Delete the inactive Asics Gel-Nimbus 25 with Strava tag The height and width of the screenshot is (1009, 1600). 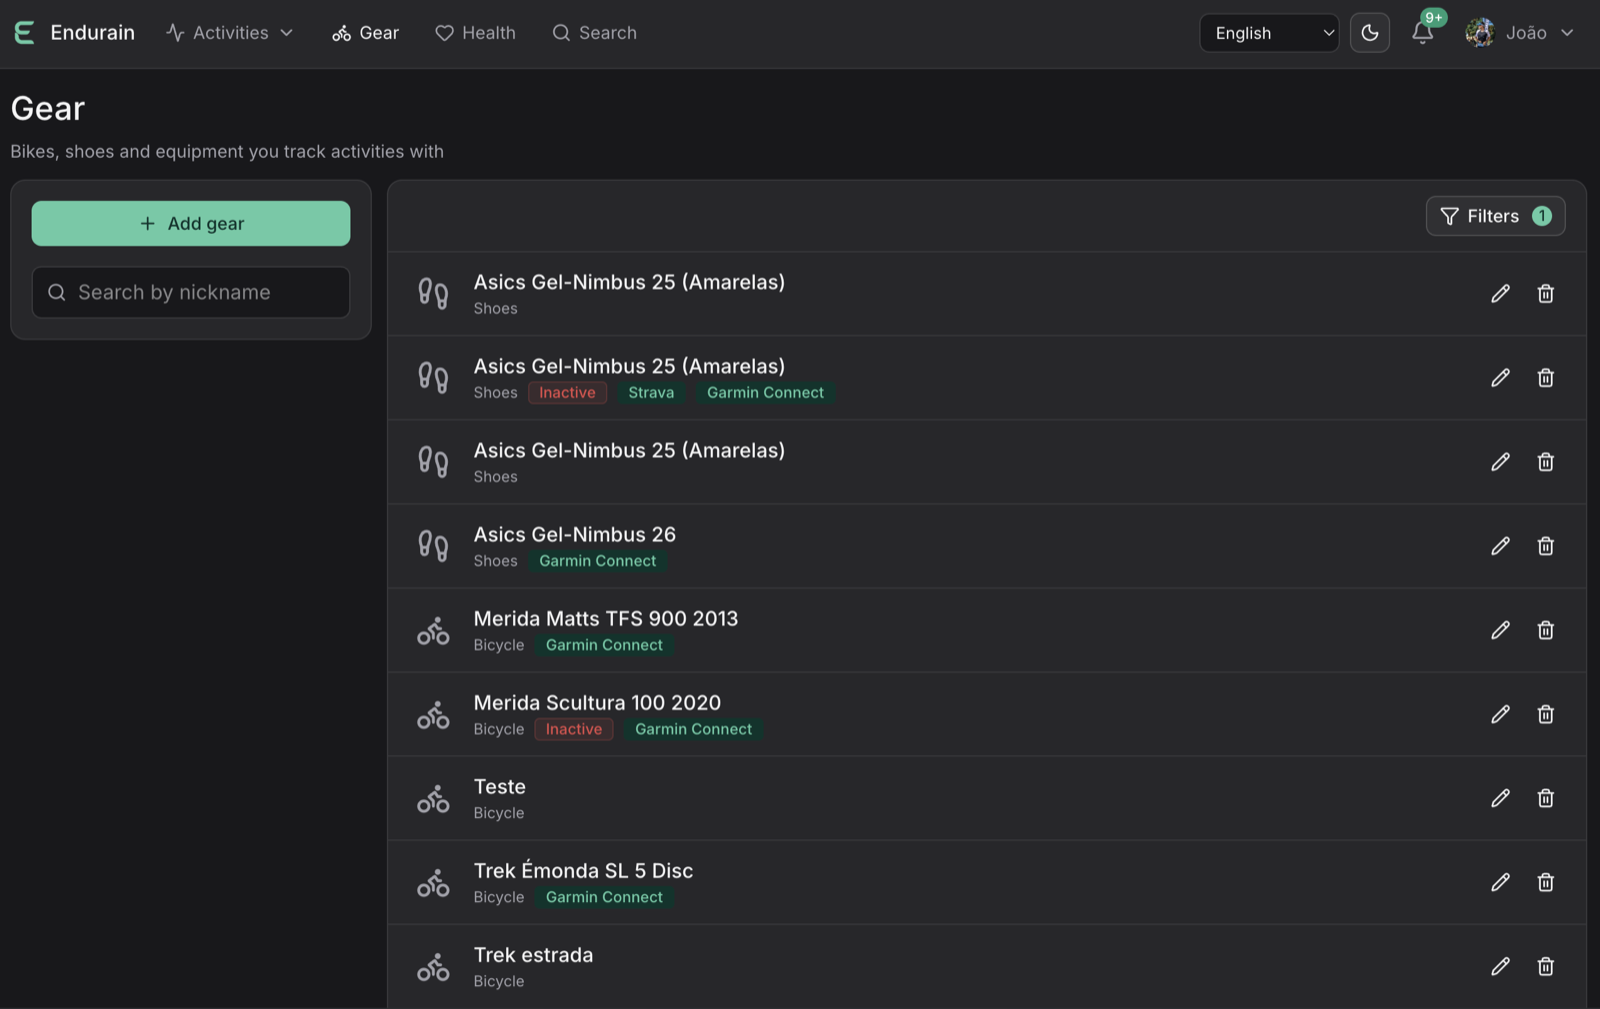(x=1545, y=378)
